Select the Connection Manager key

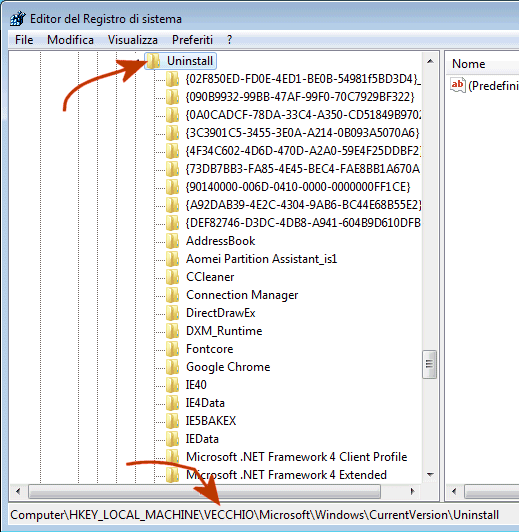(242, 295)
